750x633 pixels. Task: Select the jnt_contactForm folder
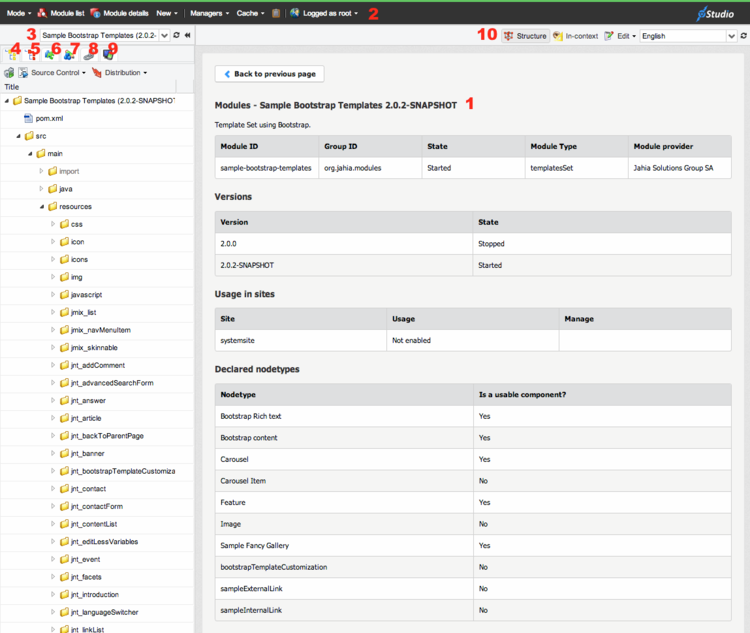pyautogui.click(x=97, y=506)
